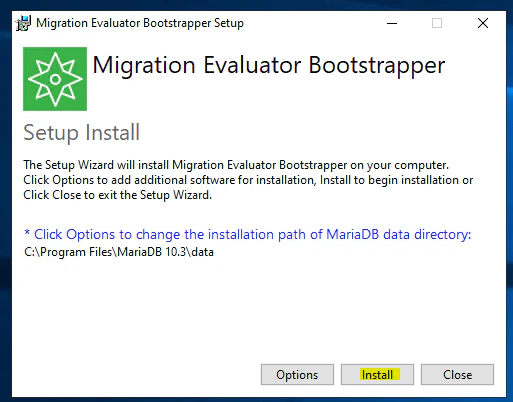
Task: Click the C:\Program Files\MariaDB 10.3\data path
Action: pyautogui.click(x=119, y=252)
